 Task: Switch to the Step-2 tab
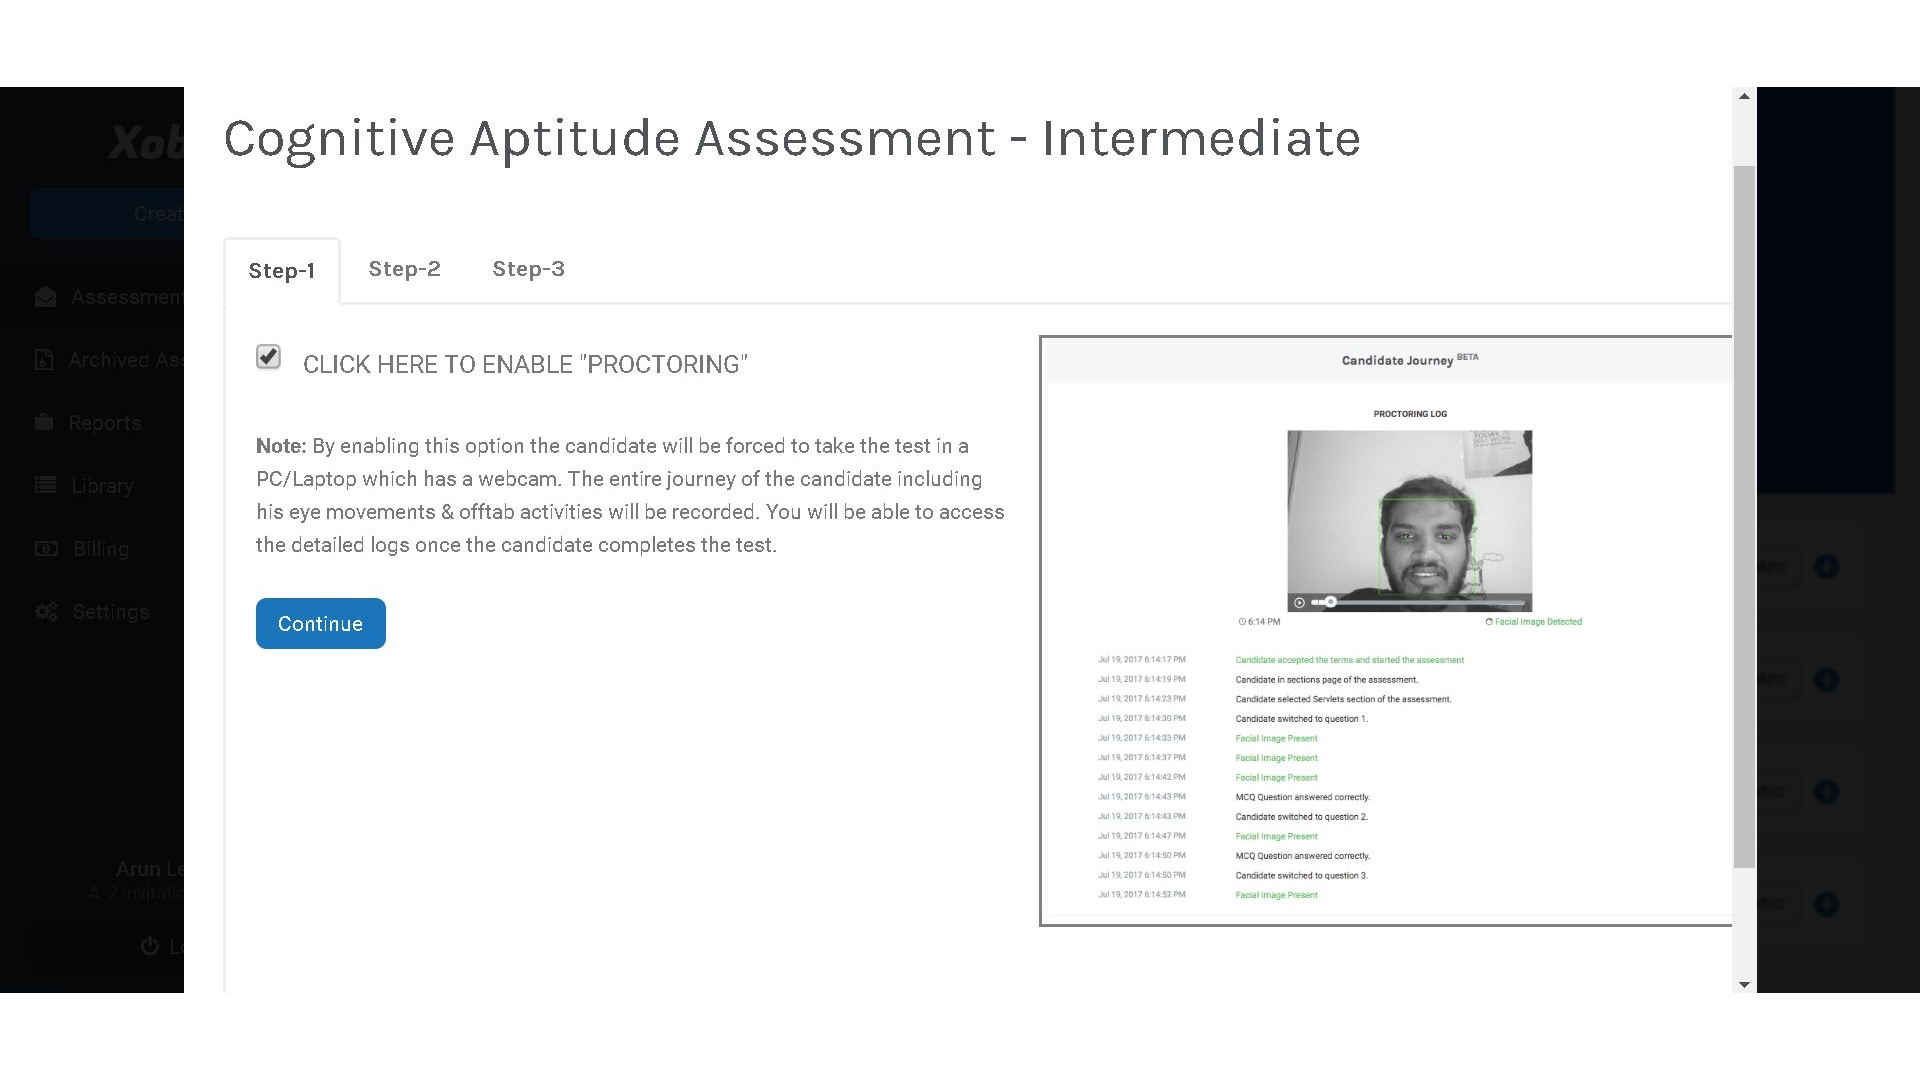pos(404,269)
